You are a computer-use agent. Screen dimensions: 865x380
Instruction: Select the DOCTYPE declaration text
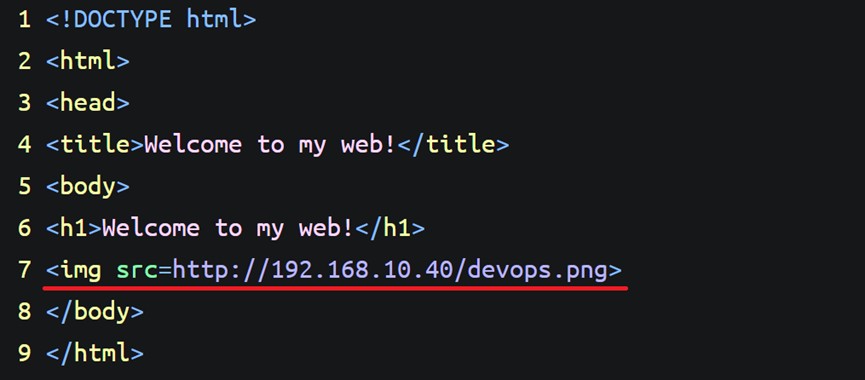pos(151,19)
